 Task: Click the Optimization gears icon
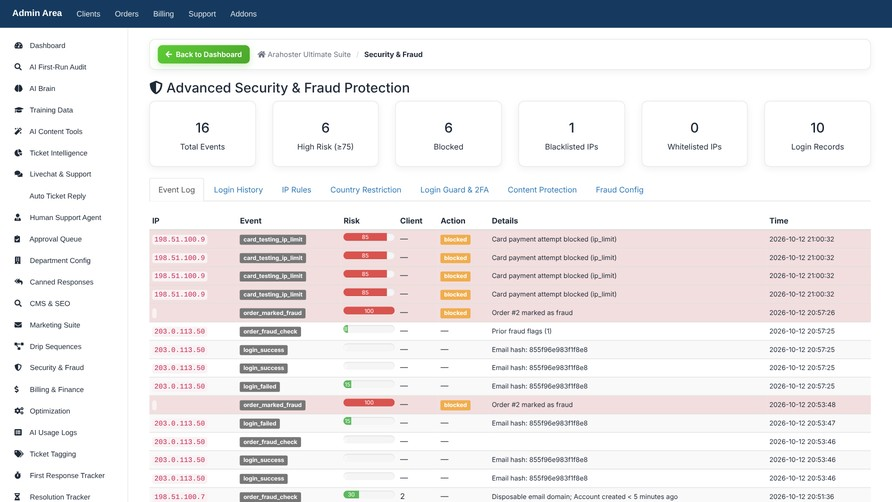click(19, 411)
